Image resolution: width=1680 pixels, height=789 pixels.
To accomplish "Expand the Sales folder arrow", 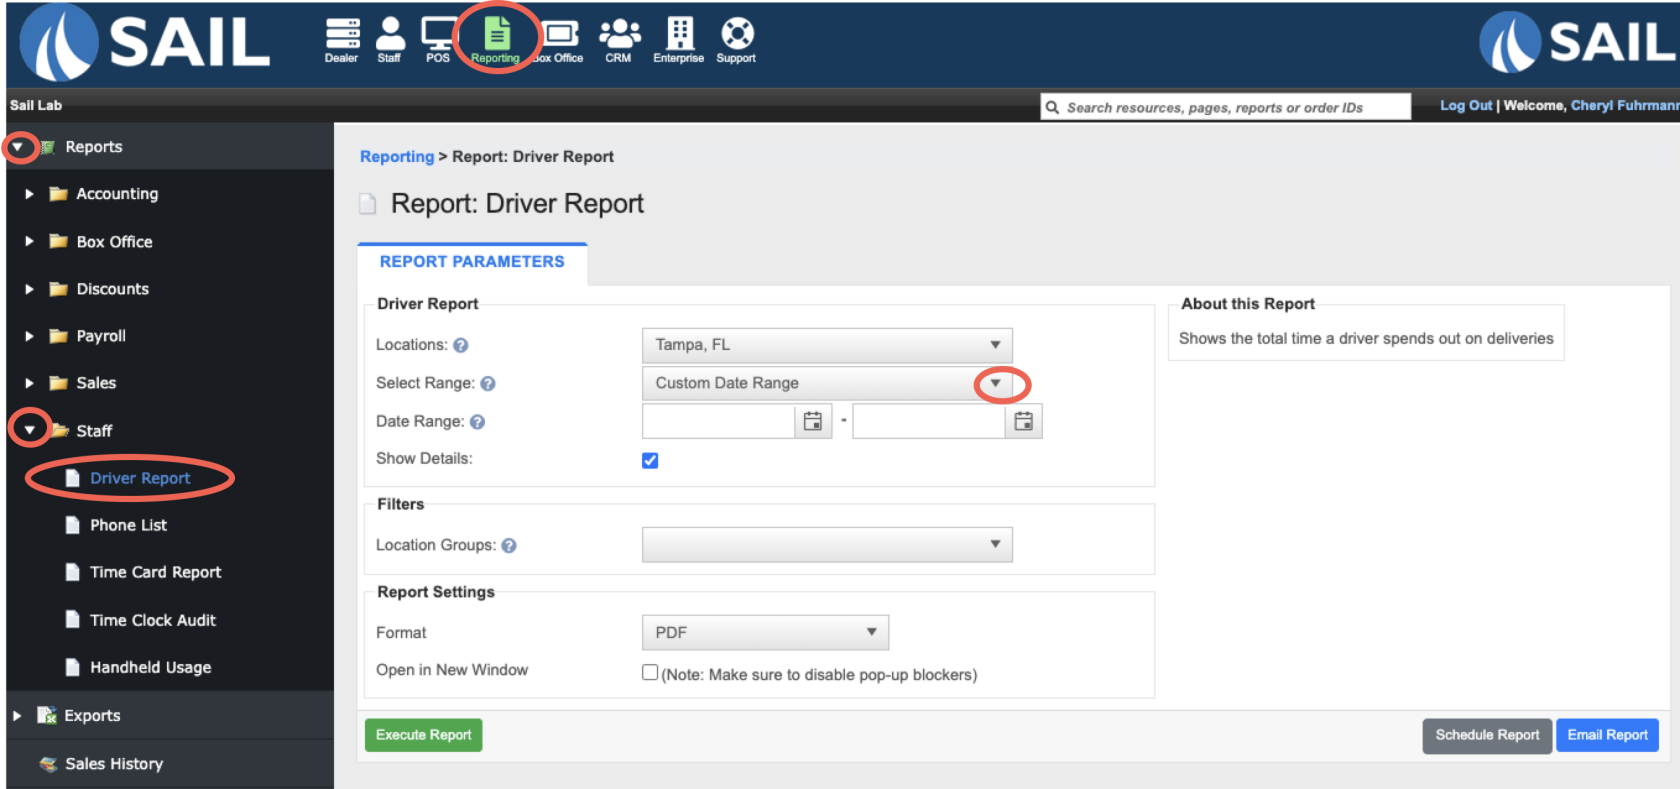I will [x=29, y=383].
